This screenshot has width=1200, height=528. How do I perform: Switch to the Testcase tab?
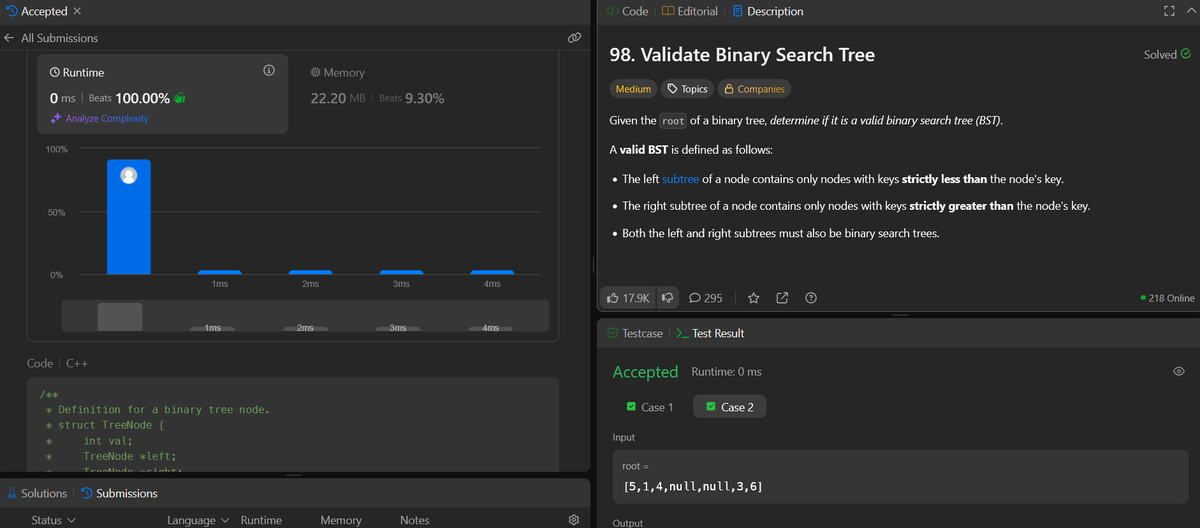point(633,333)
